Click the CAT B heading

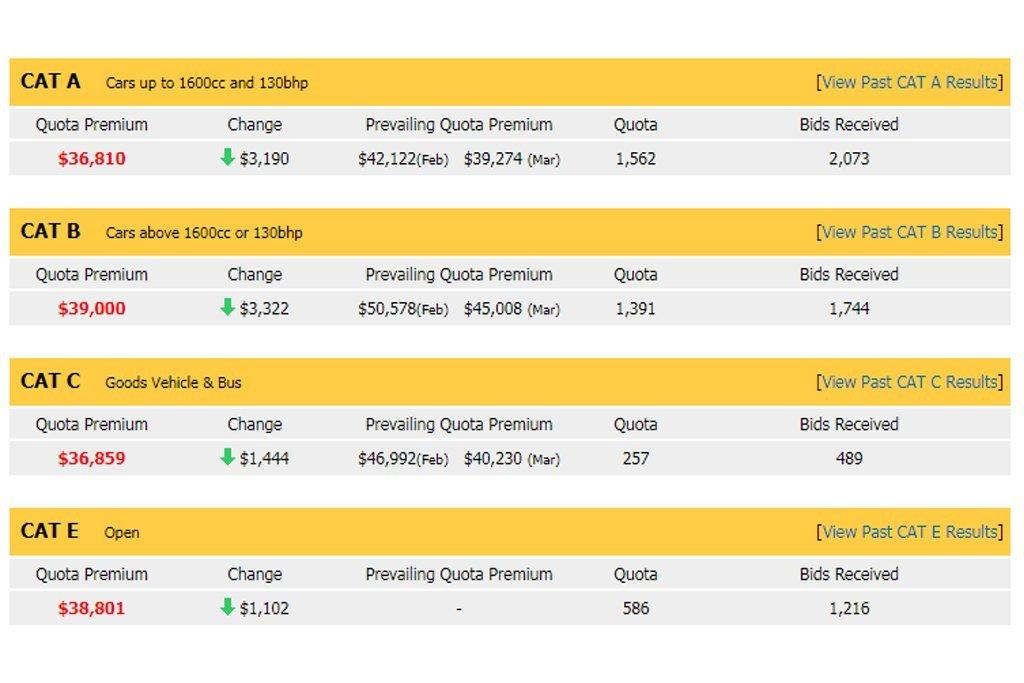click(x=50, y=232)
